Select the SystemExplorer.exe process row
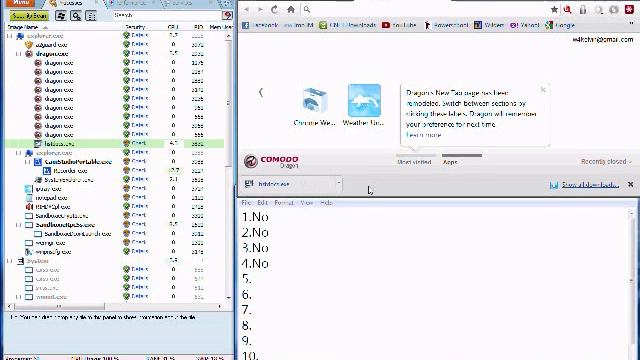Screen dimensions: 640x360 coord(114,180)
